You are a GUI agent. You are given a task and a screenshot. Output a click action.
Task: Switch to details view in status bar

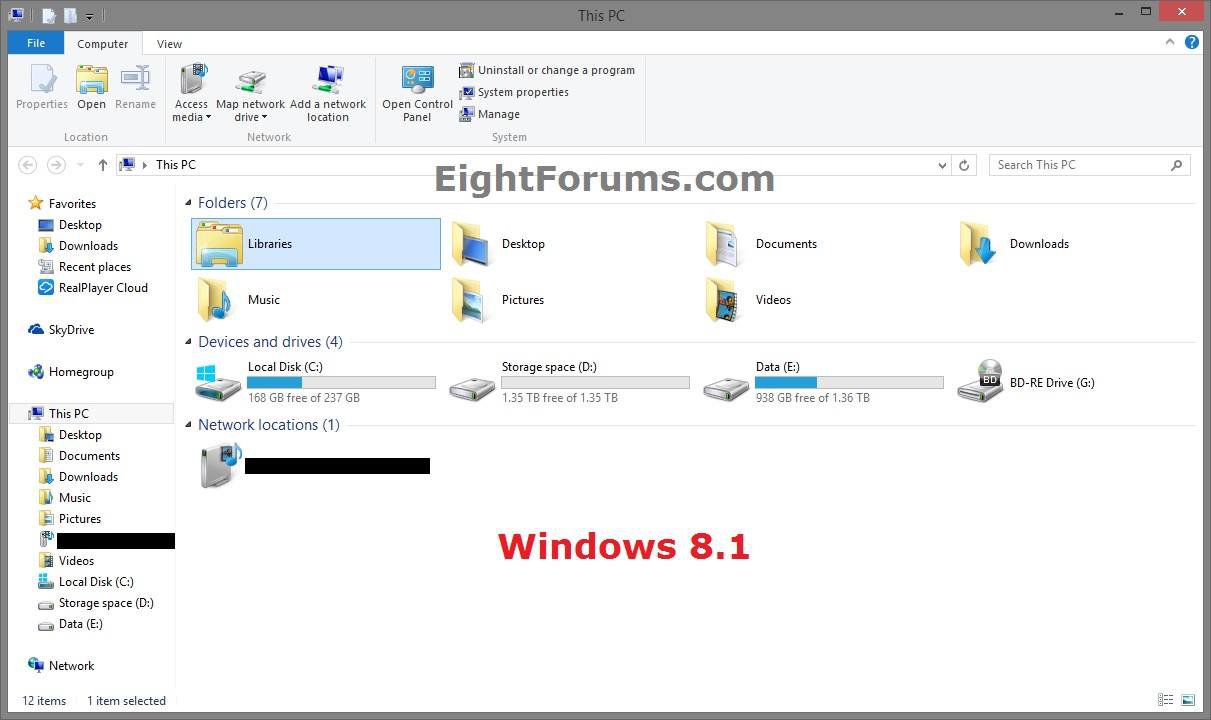[x=1166, y=700]
